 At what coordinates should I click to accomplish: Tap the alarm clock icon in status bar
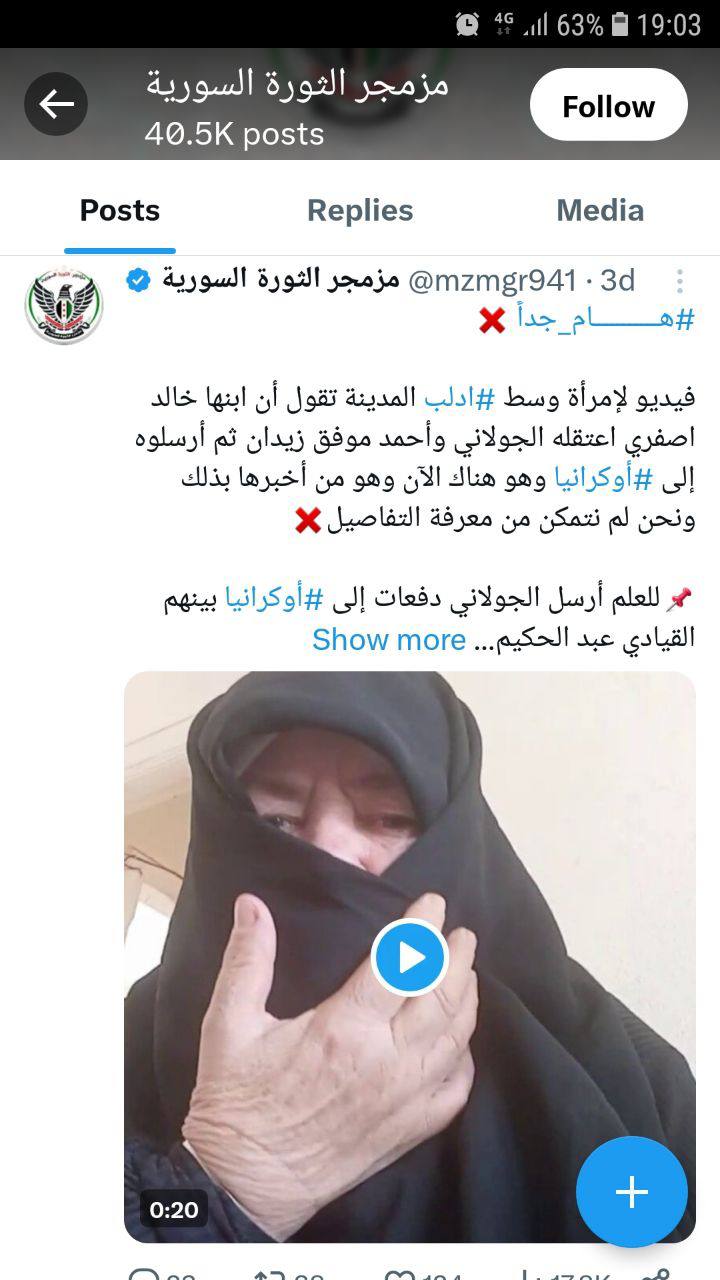point(467,24)
